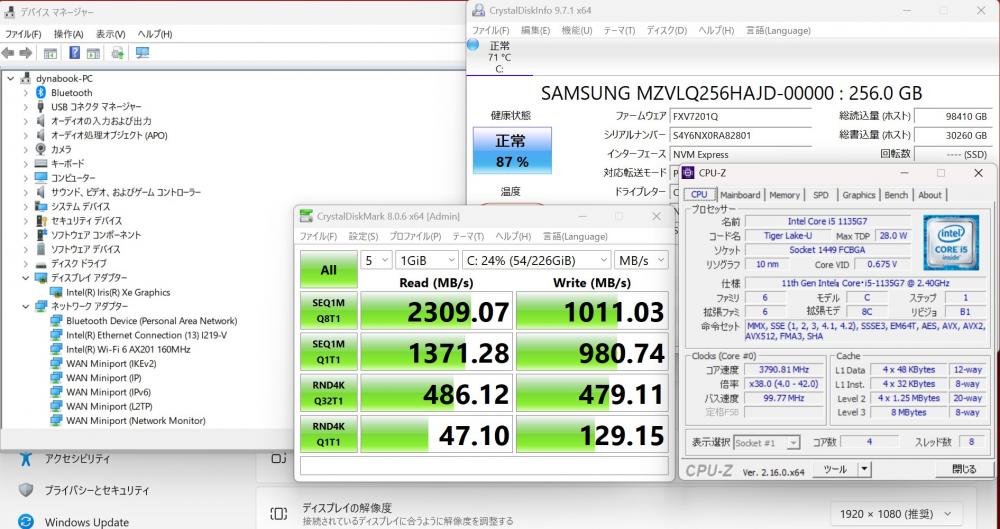Select Bluetooth Device (Personal Area Network)
This screenshot has width=1000, height=529.
pos(151,321)
